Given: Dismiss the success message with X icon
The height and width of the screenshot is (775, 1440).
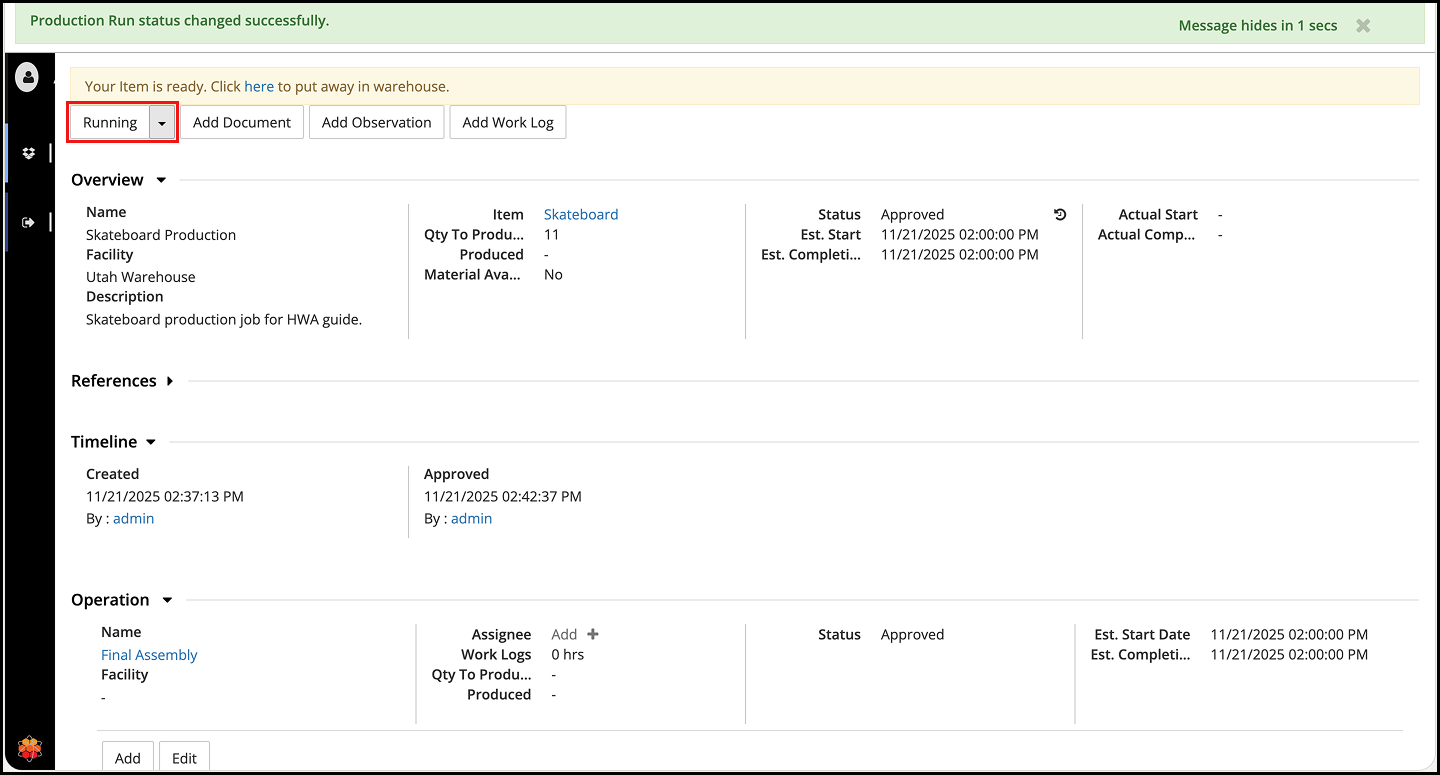Looking at the screenshot, I should point(1362,26).
